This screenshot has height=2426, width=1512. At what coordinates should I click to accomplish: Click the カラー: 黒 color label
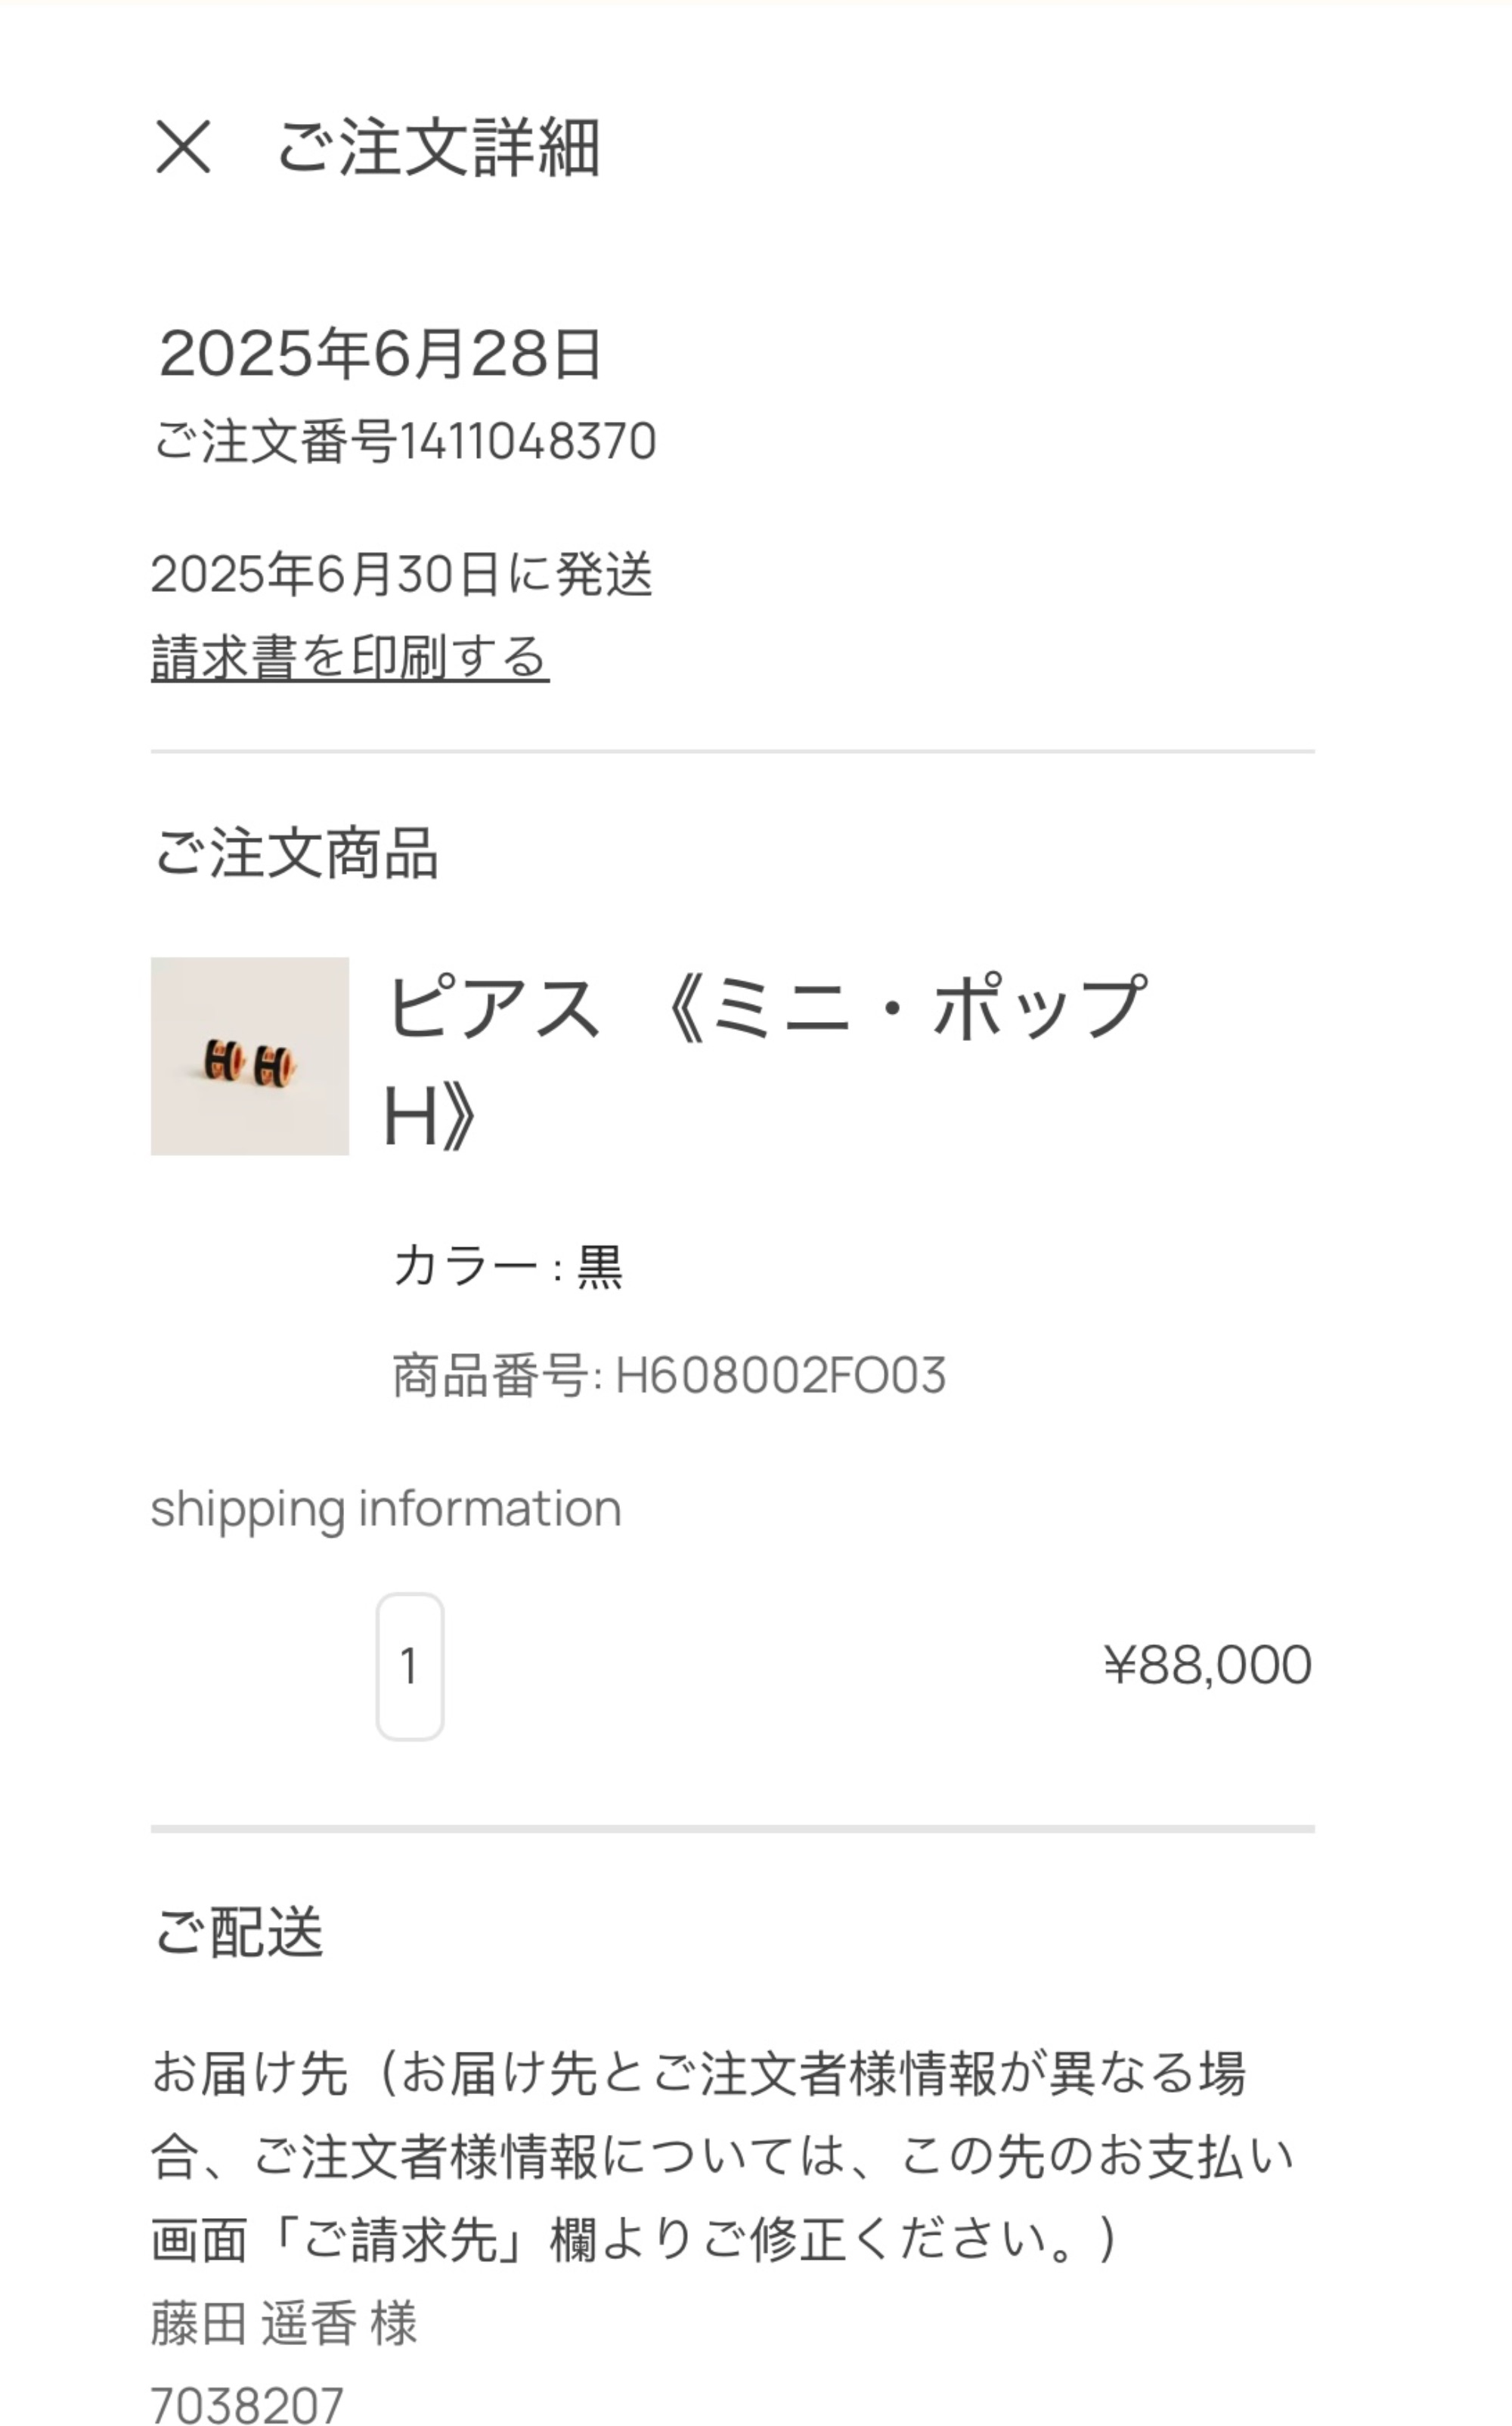point(508,1267)
